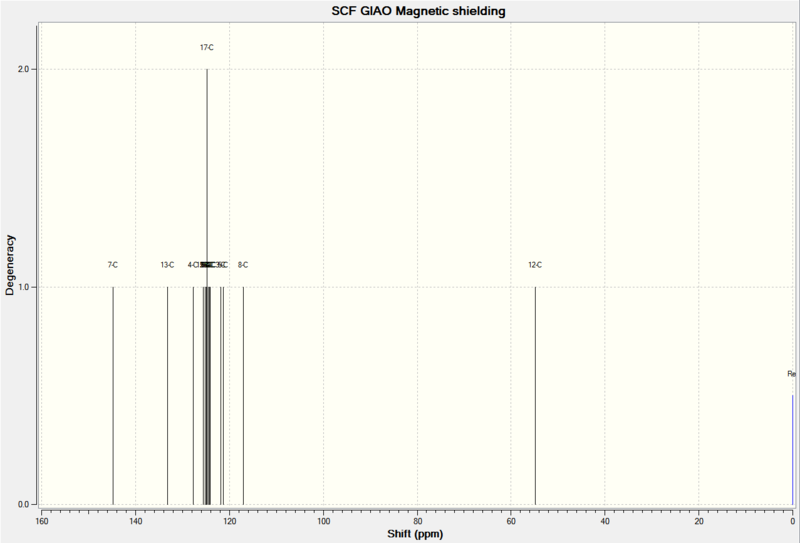Select the 4-C peak label
Screen dimensions: 800x543
coord(192,265)
